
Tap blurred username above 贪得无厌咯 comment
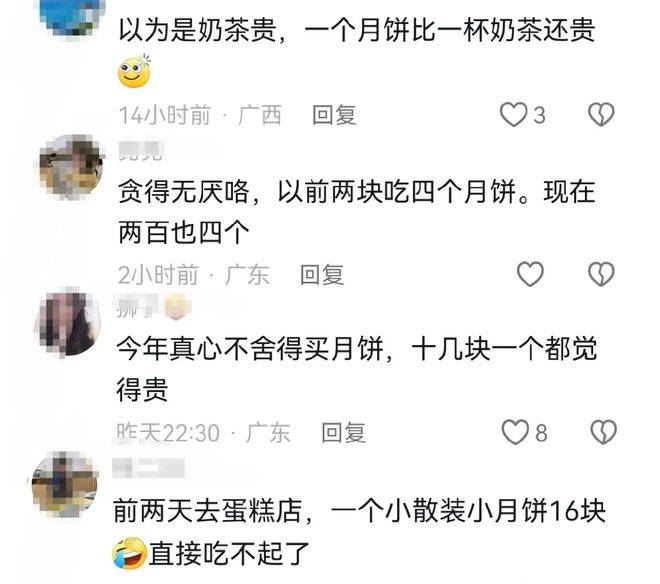click(141, 152)
